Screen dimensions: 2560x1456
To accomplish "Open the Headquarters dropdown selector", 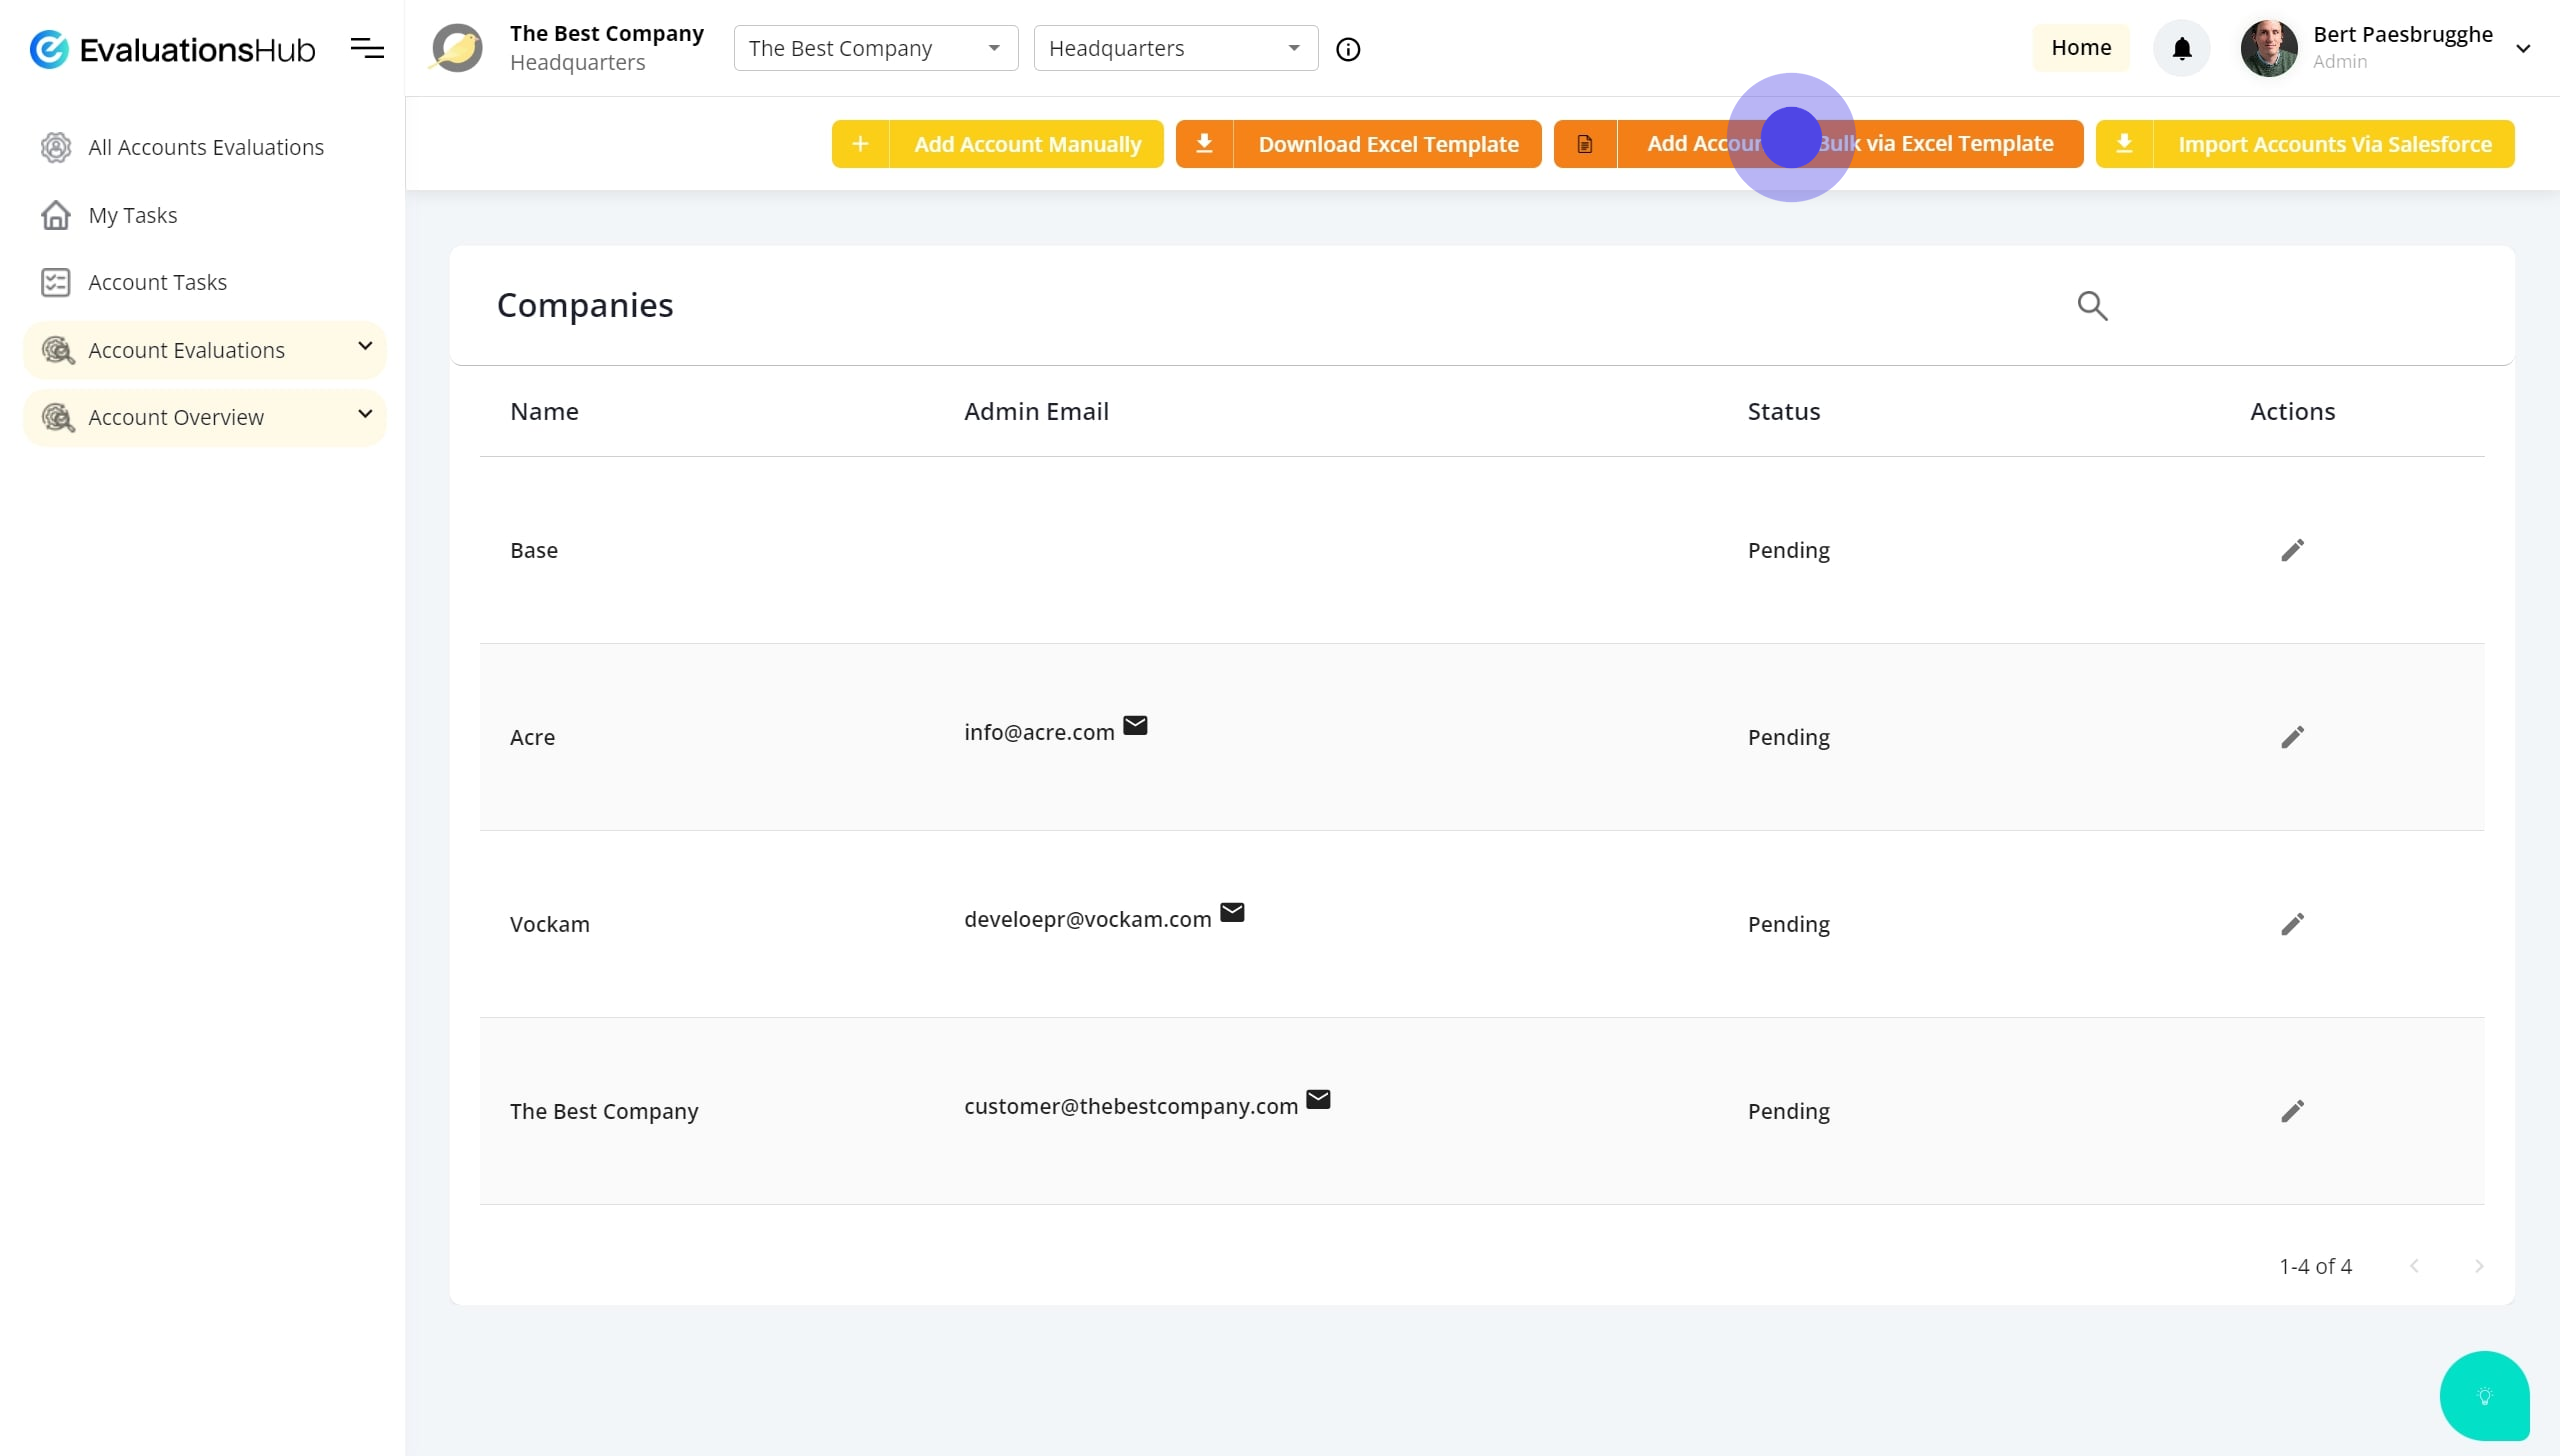I will [x=1175, y=48].
